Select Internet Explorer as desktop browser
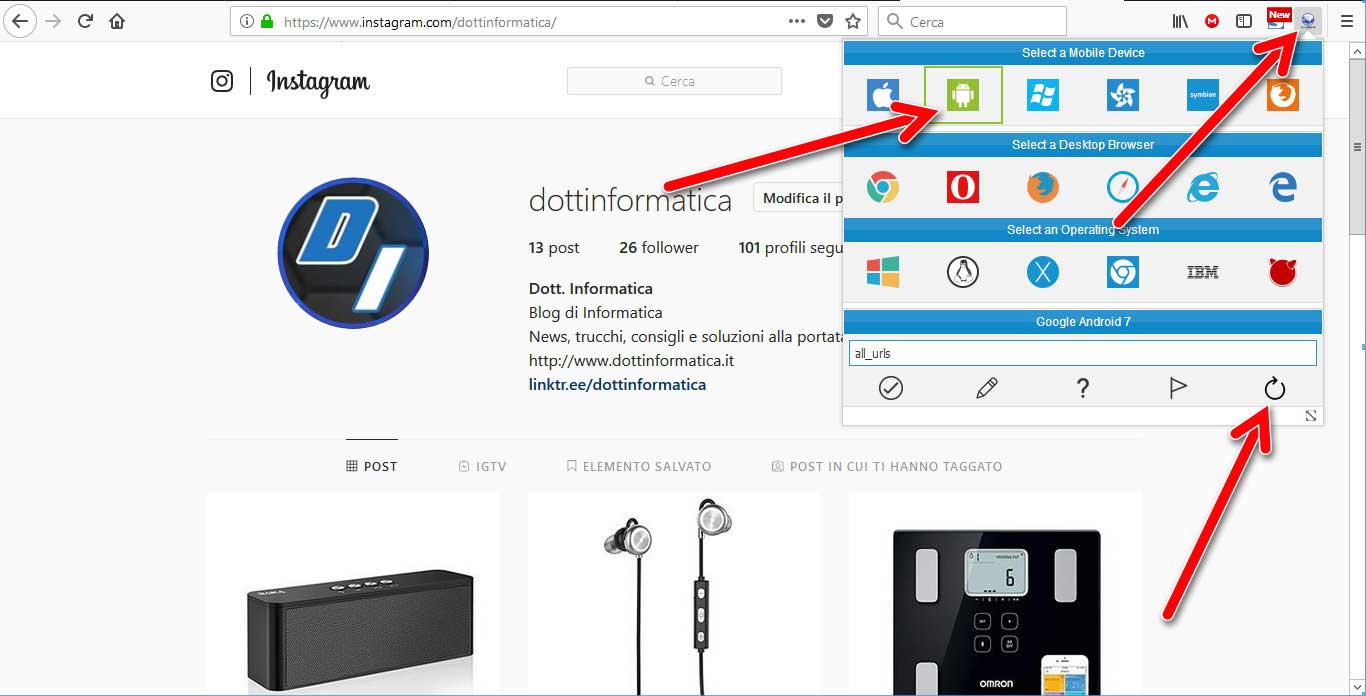Viewport: 1366px width, 696px height. point(1202,187)
